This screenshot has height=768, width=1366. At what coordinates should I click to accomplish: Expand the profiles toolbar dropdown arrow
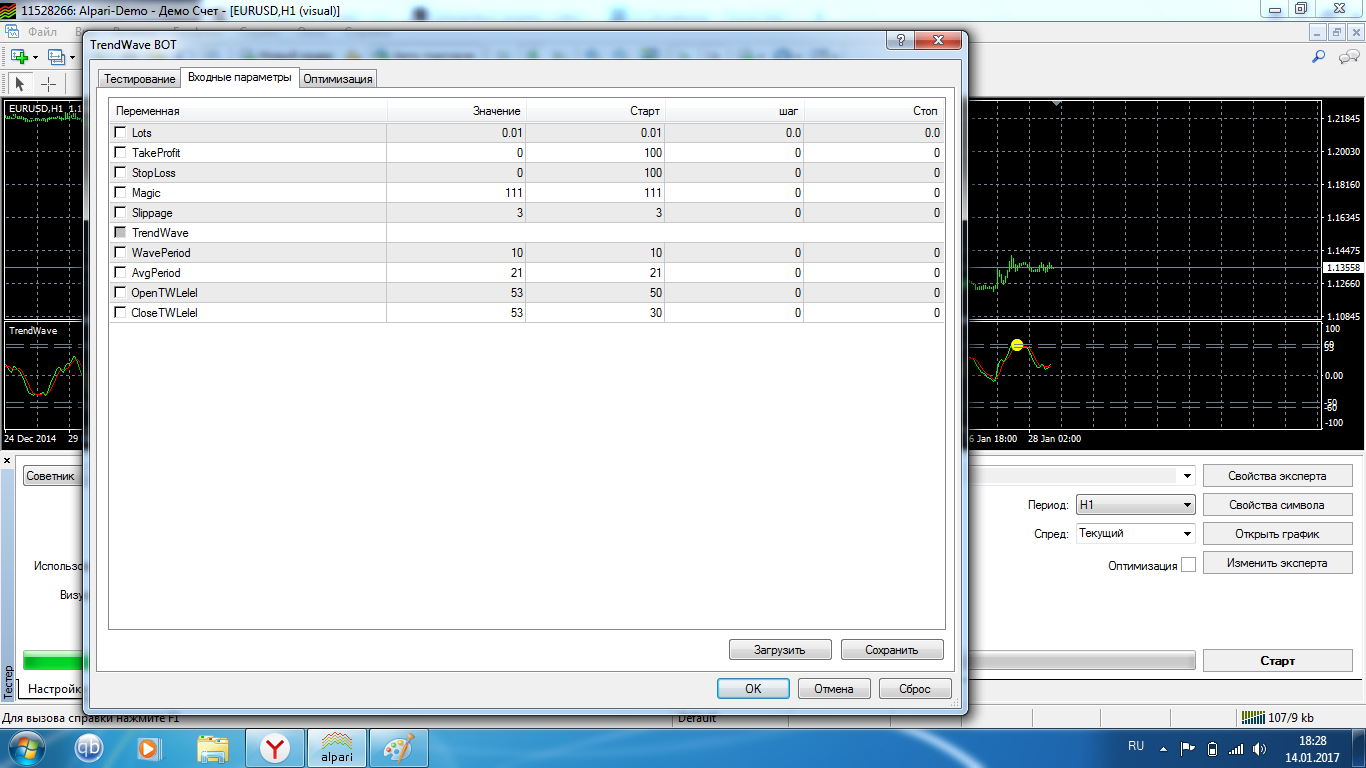point(72,57)
